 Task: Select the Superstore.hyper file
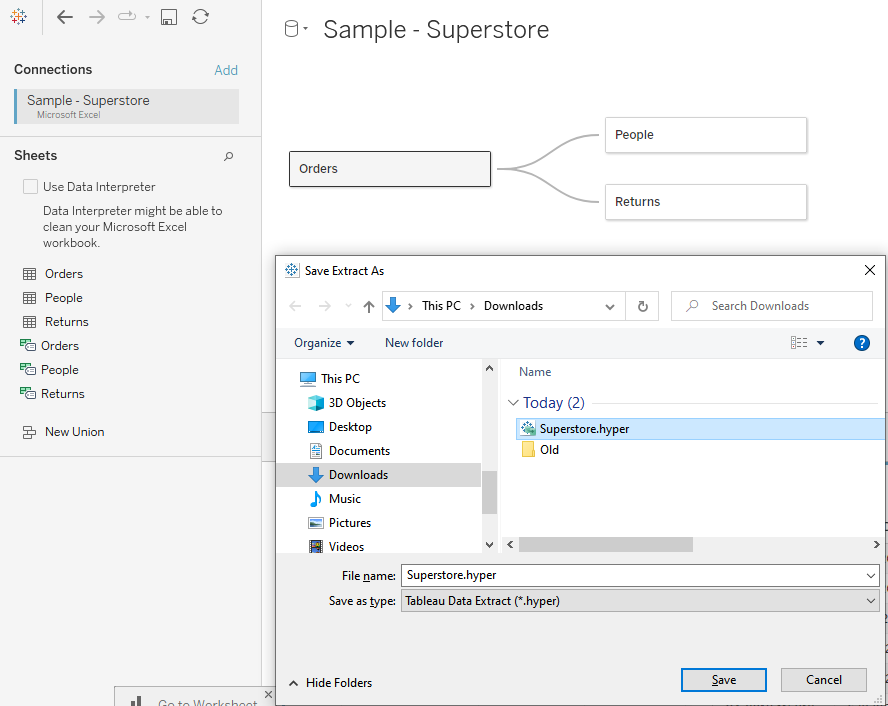point(700,429)
